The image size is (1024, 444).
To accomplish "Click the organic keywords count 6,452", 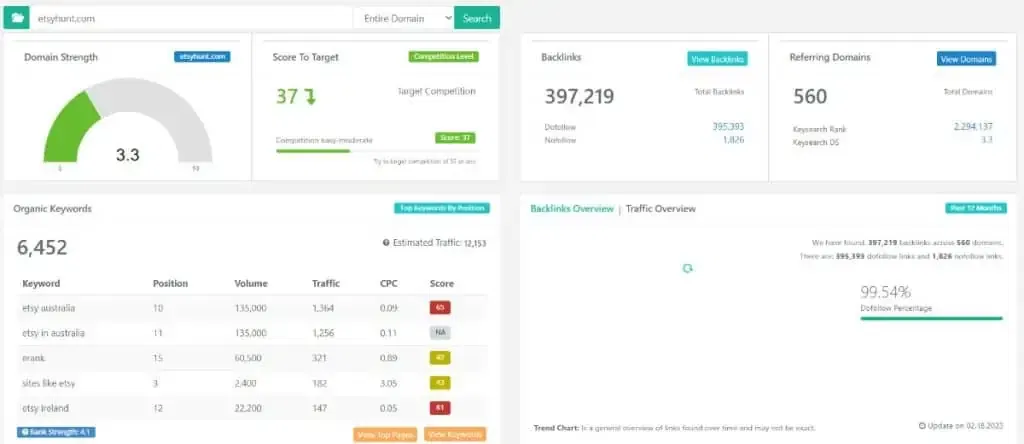I will 42,247.
